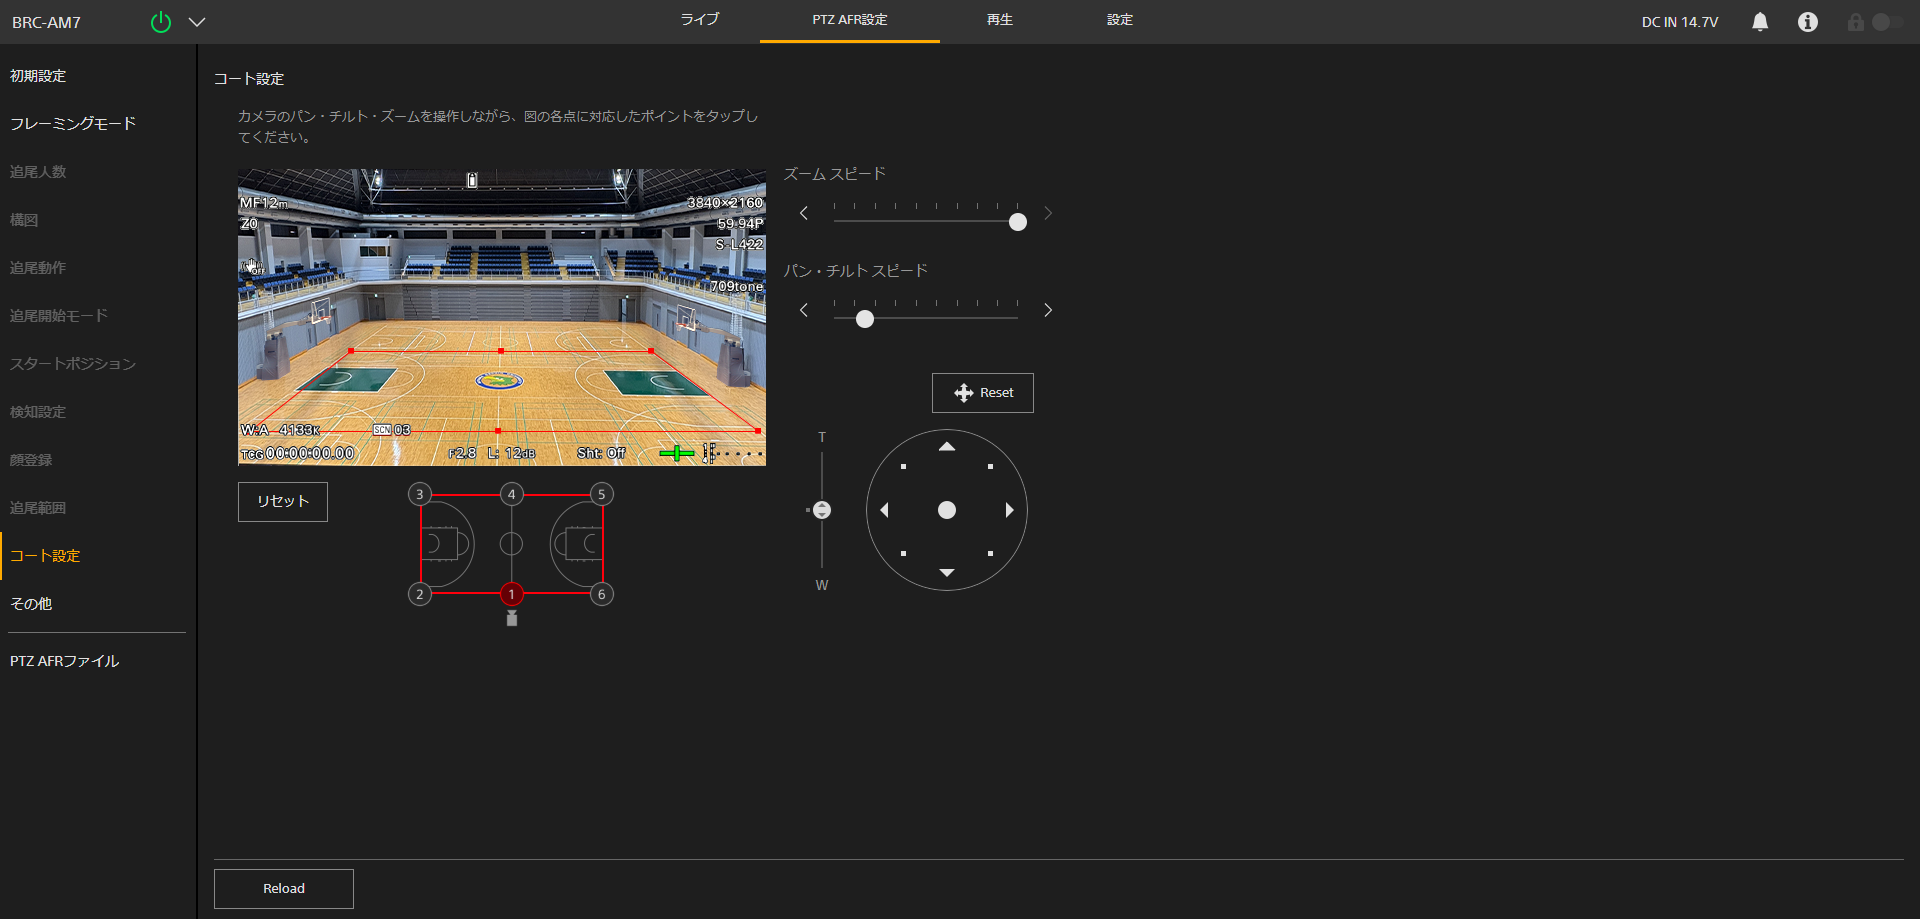Open the notifications bell icon
1920x919 pixels.
tap(1760, 22)
